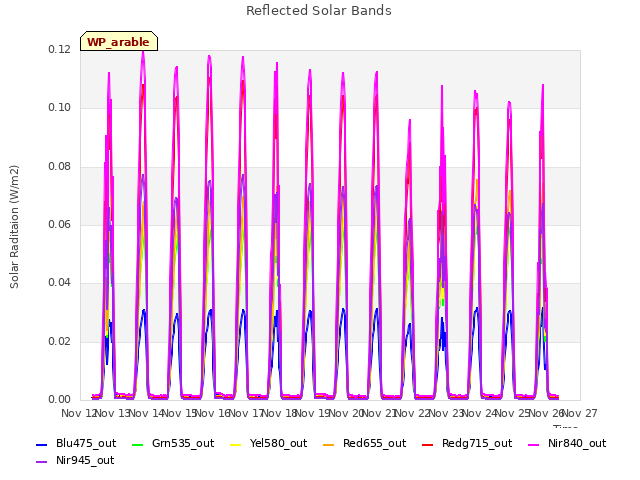This screenshot has width=640, height=480.
Task: Click the 0.12 y-axis tick label
Action: pos(60,49)
